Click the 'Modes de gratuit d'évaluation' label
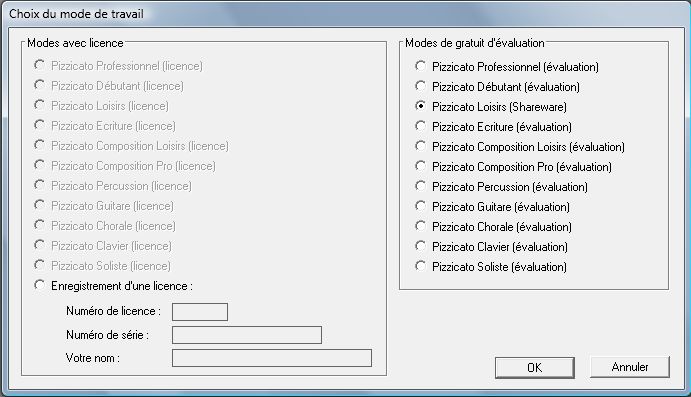The width and height of the screenshot is (691, 397). point(475,43)
